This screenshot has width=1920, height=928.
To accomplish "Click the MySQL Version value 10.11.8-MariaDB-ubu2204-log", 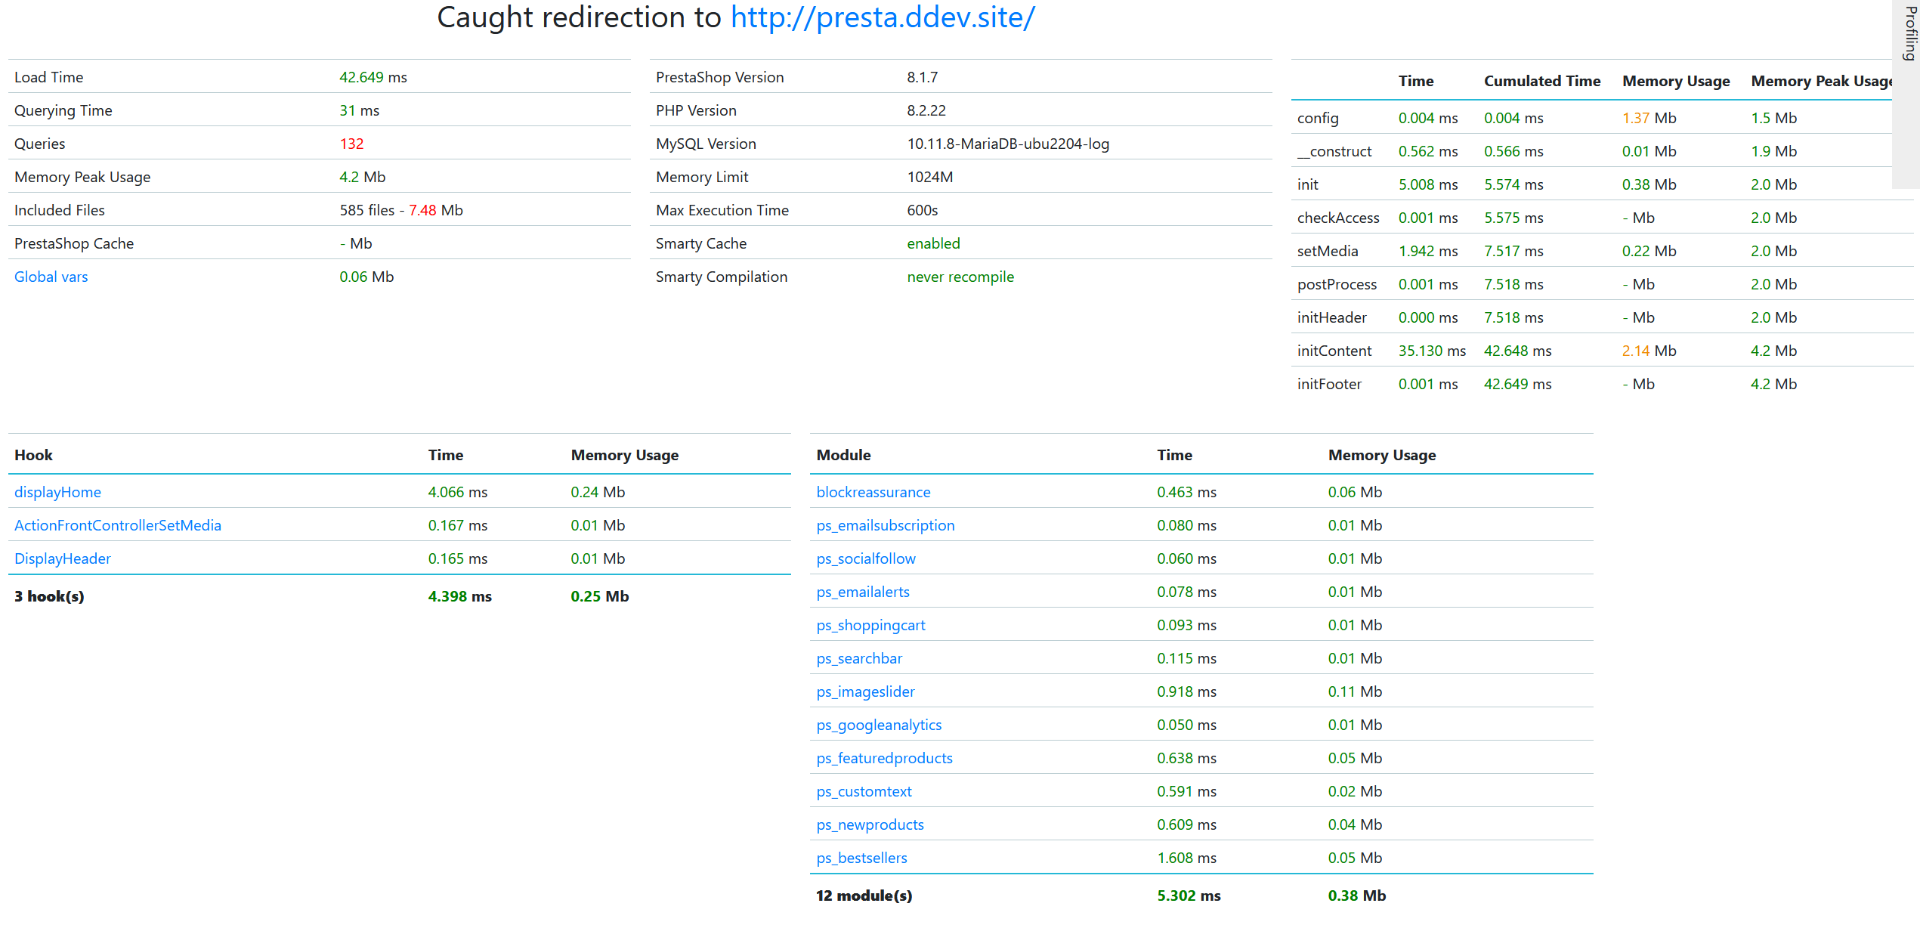I will click(x=1008, y=144).
